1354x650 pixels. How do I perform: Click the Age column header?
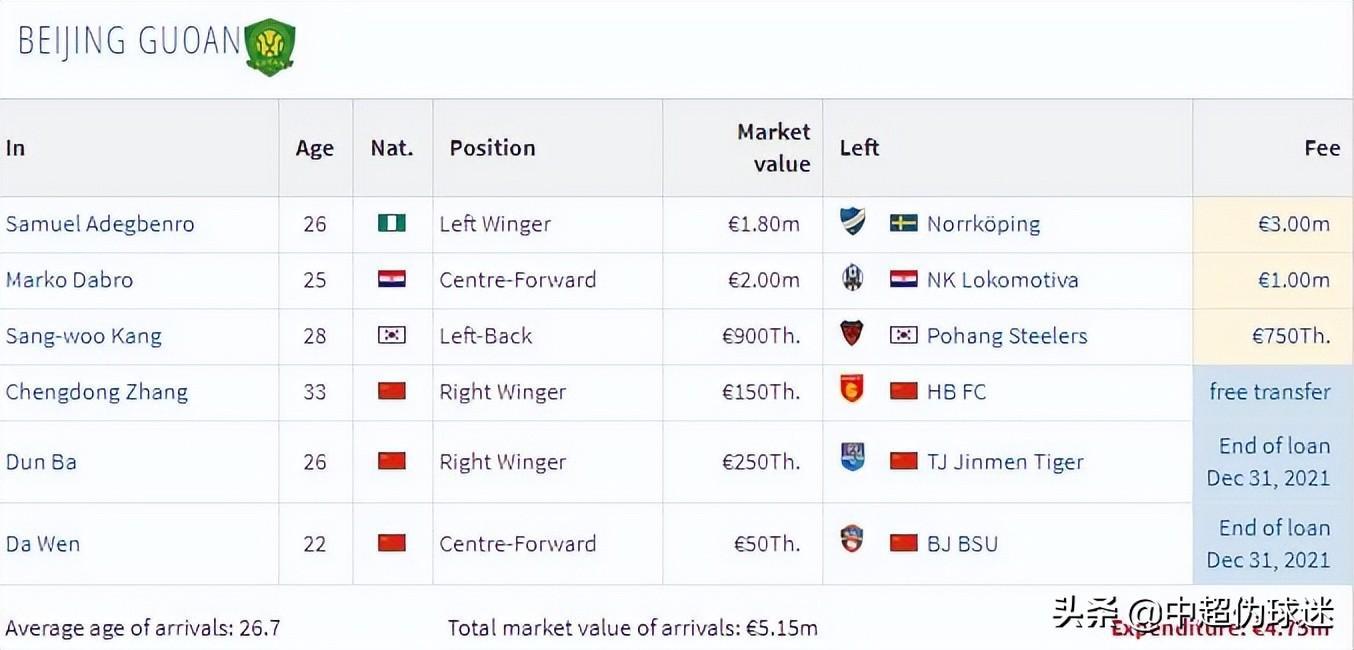point(314,148)
